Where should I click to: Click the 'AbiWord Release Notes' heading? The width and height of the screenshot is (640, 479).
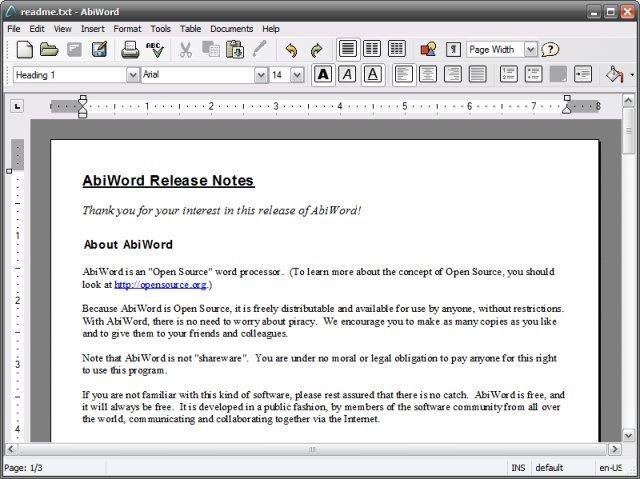169,181
